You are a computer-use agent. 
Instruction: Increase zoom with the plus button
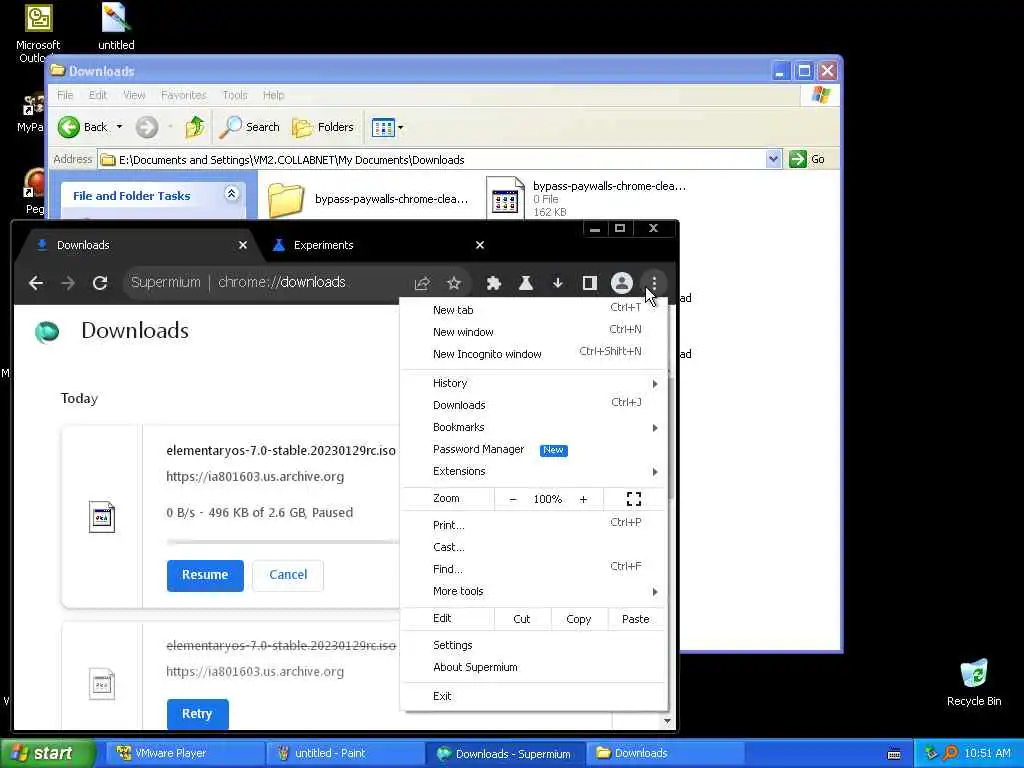tap(583, 499)
